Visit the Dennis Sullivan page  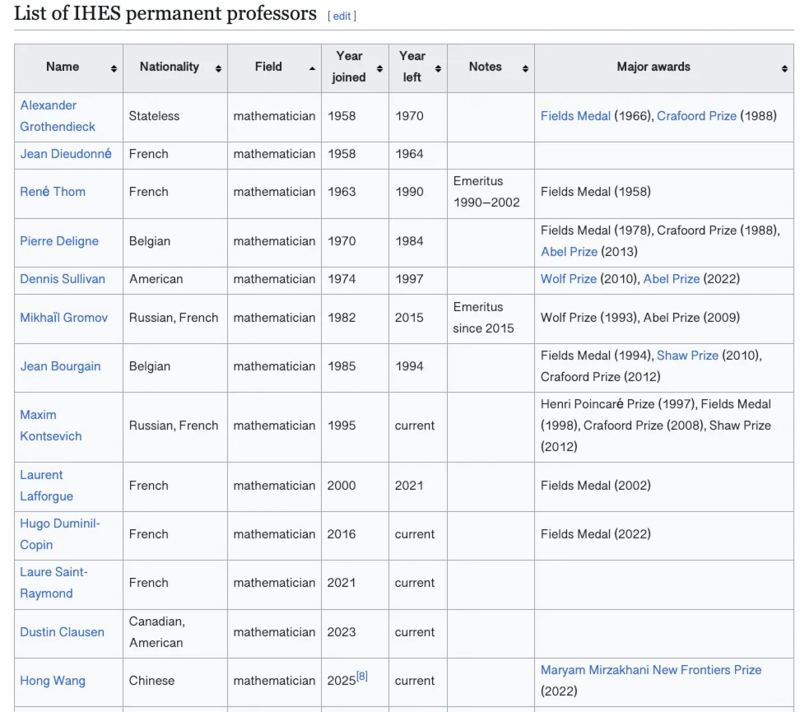coord(62,279)
